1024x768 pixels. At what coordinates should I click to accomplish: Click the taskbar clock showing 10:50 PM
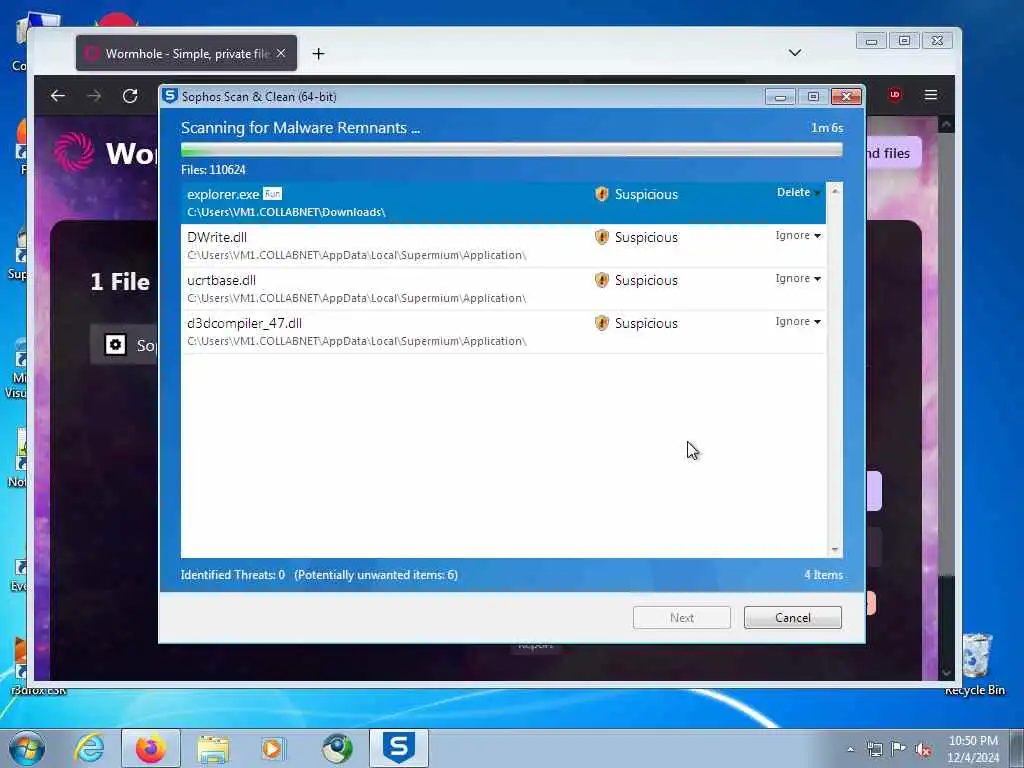pos(973,748)
